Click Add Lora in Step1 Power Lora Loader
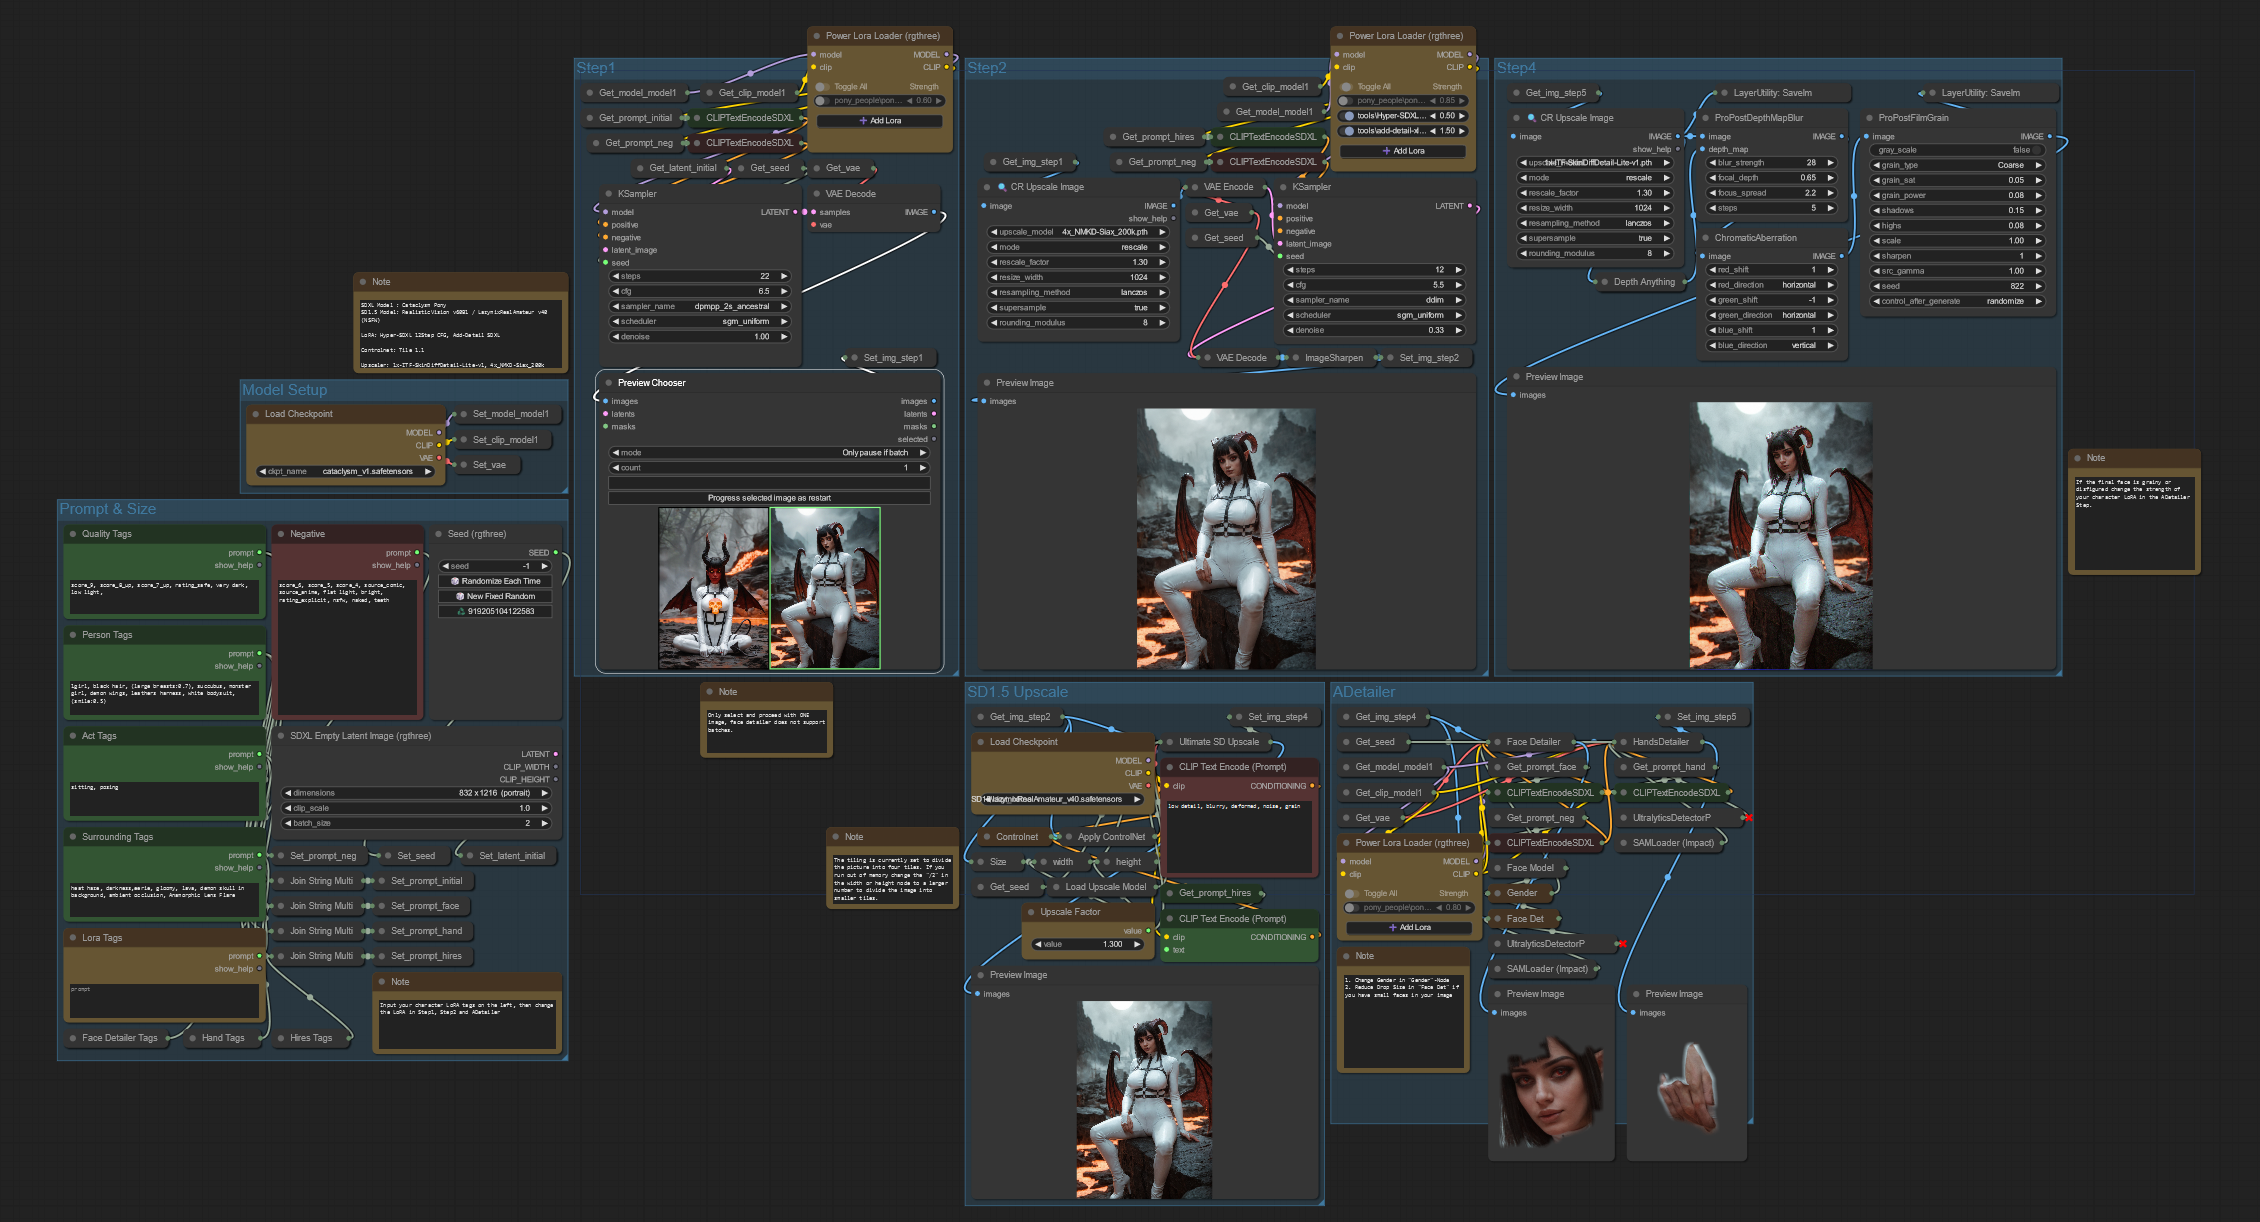 tap(880, 121)
